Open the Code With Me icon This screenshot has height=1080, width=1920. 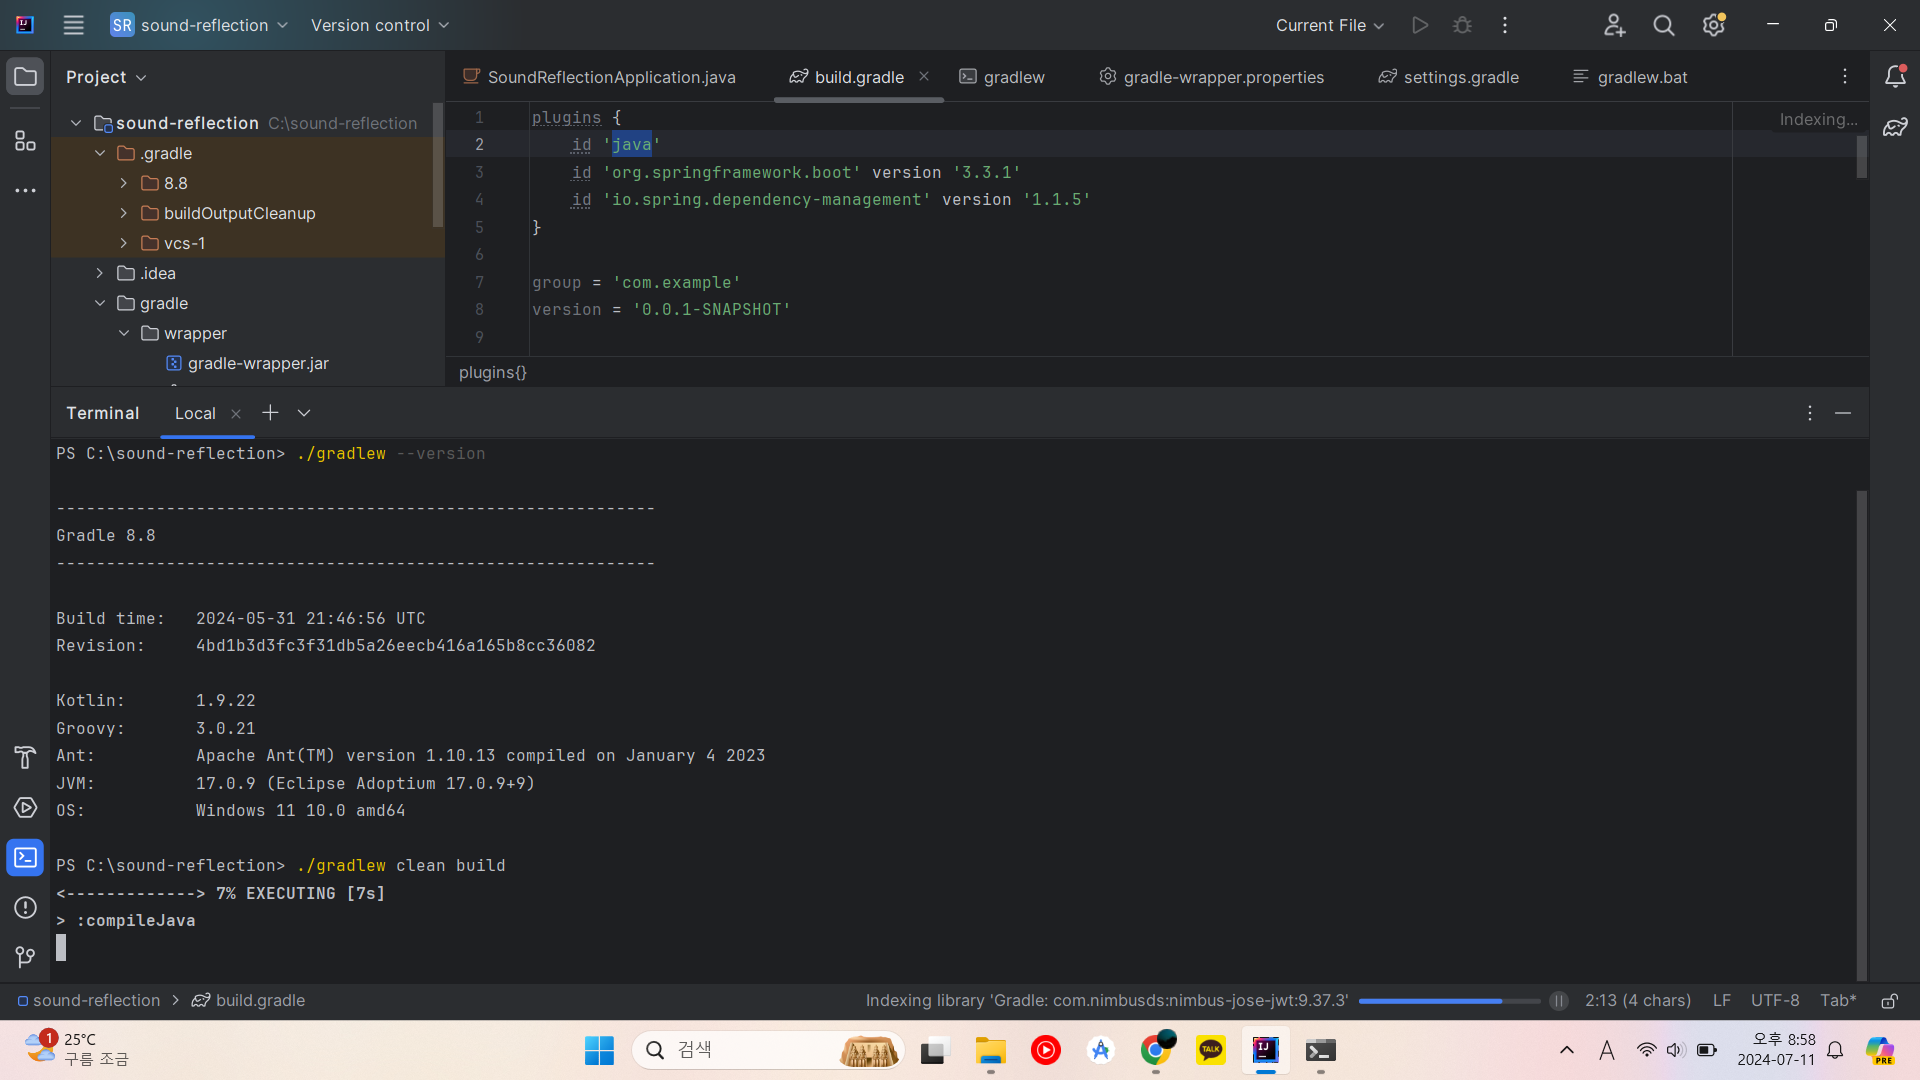1614,25
